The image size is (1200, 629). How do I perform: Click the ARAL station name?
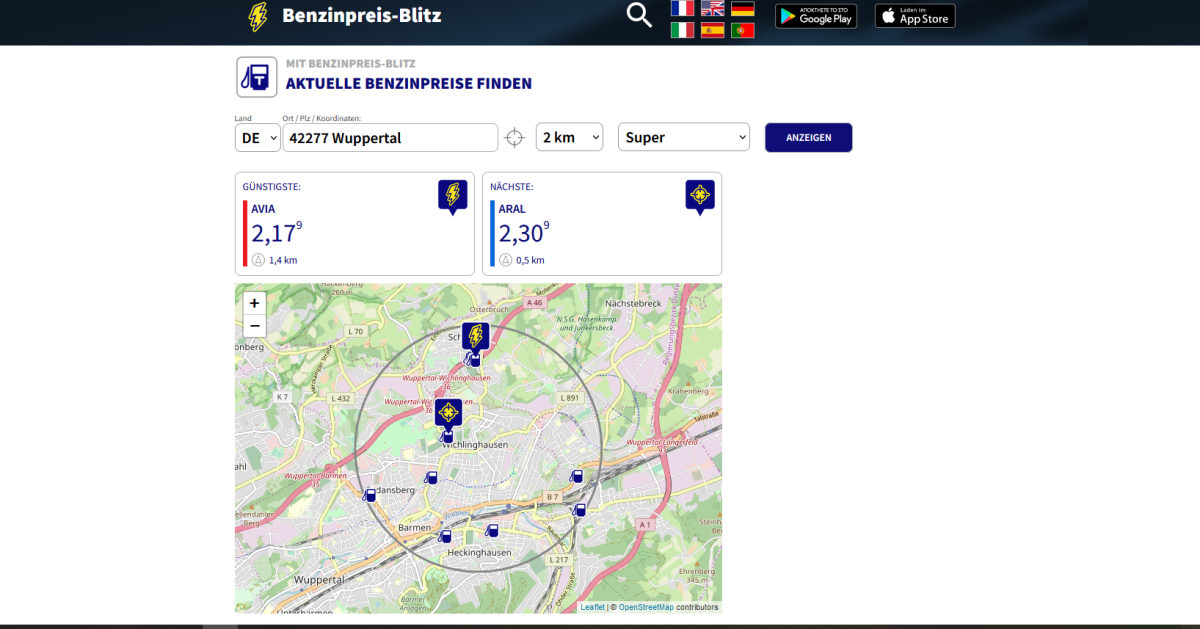(x=512, y=209)
